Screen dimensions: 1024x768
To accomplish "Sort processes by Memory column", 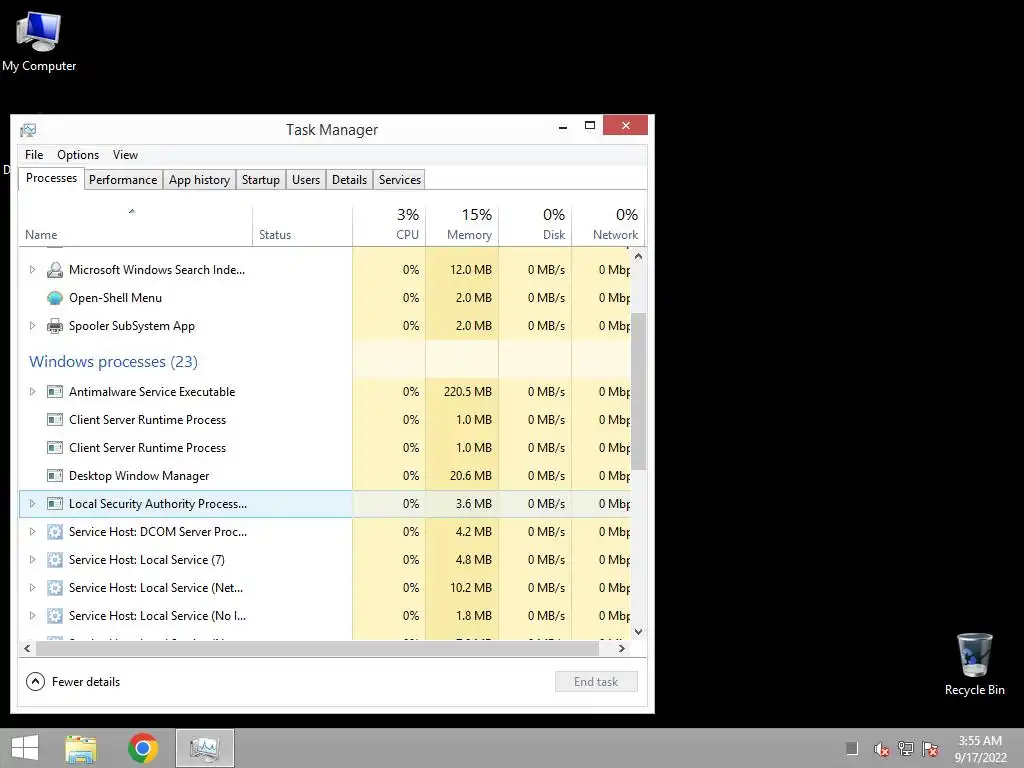I will pyautogui.click(x=462, y=225).
